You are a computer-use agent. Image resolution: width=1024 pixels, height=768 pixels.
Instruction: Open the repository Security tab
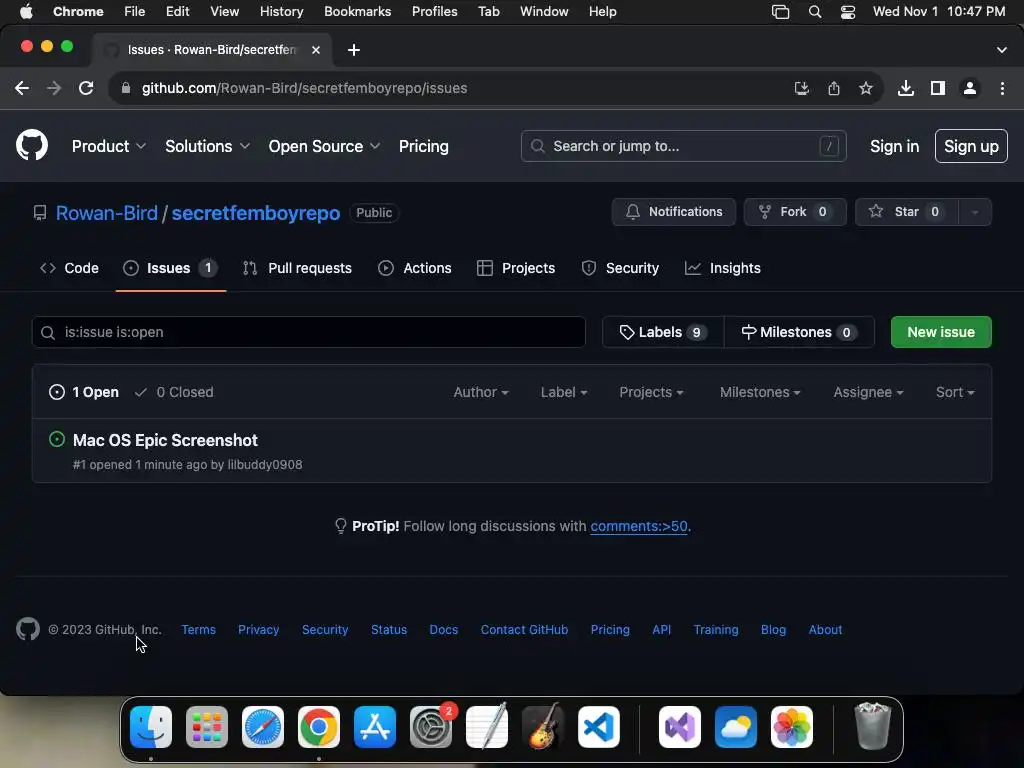620,268
